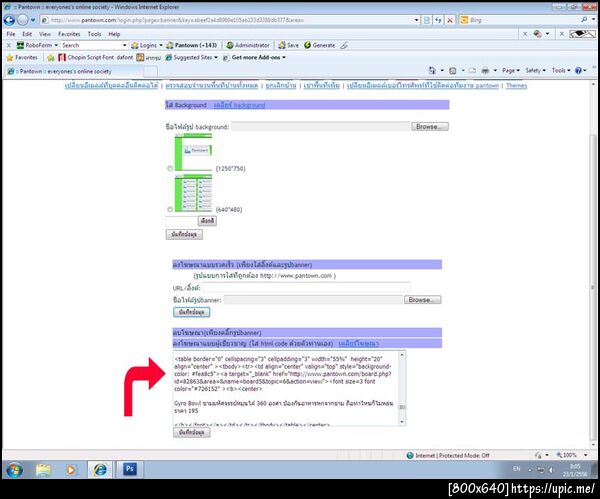Click the Pantown (+143) RoboForm passcard

pos(192,45)
